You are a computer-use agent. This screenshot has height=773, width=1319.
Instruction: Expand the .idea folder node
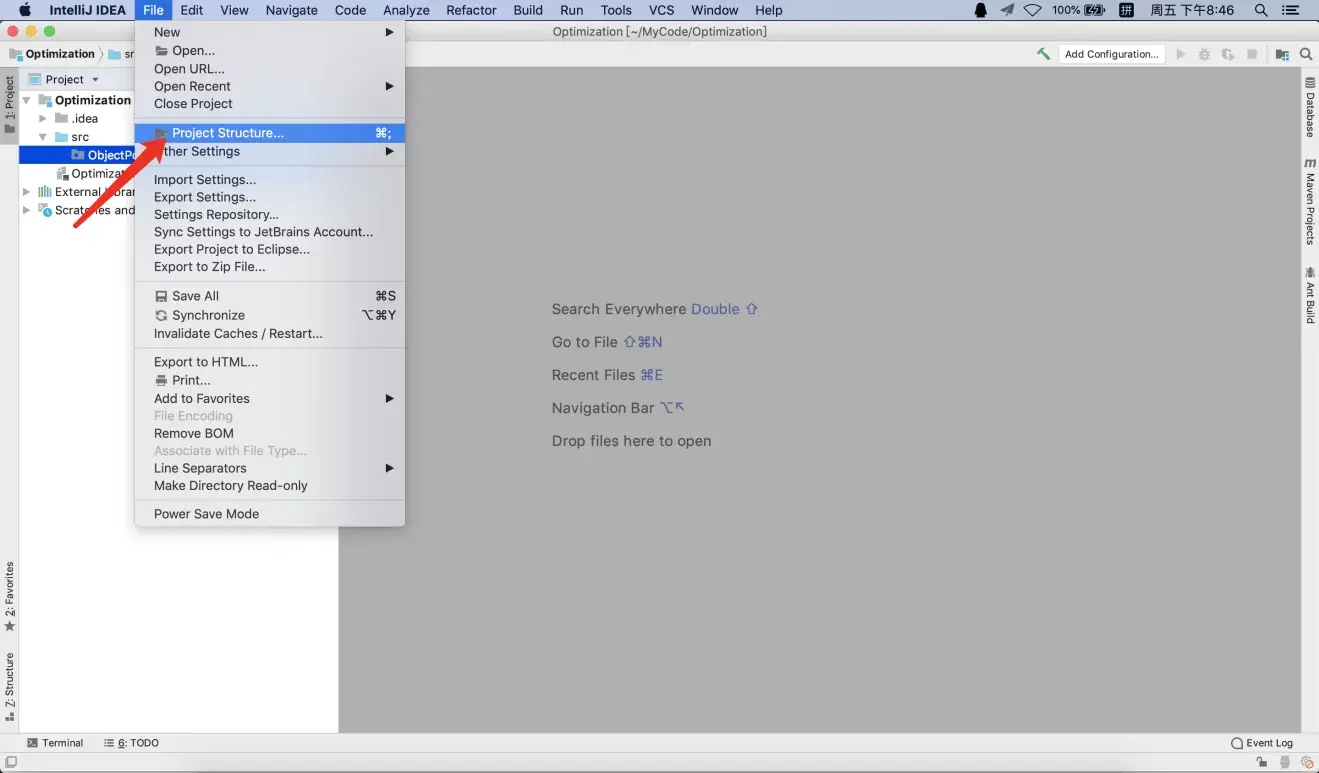pyautogui.click(x=43, y=118)
